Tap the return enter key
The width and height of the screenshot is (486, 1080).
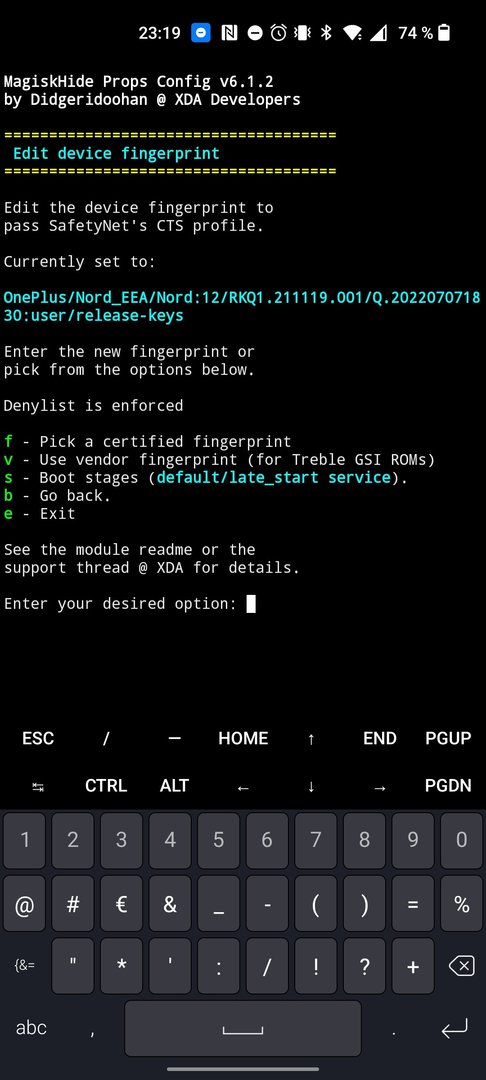point(454,1028)
